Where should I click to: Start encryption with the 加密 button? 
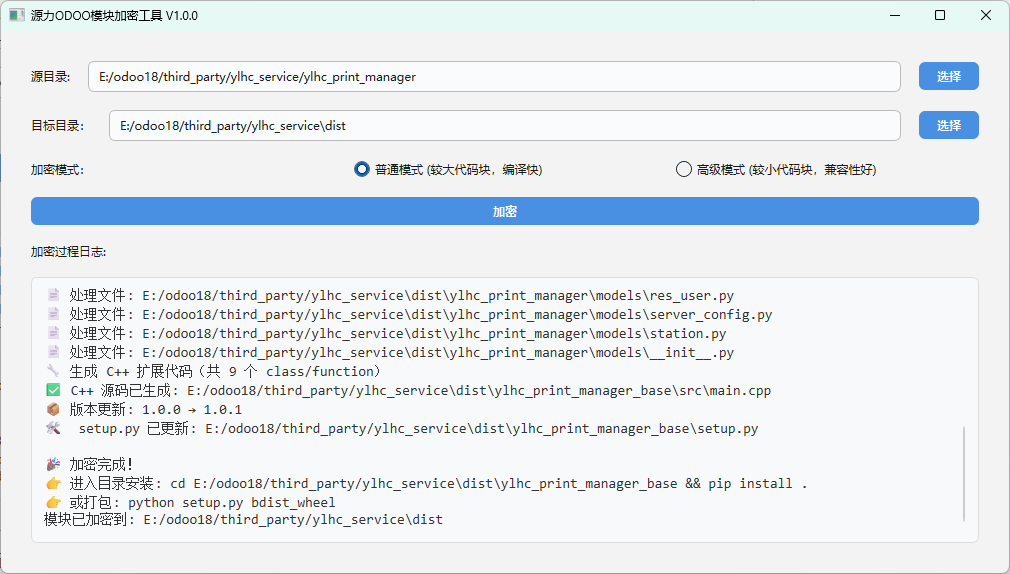click(x=504, y=211)
